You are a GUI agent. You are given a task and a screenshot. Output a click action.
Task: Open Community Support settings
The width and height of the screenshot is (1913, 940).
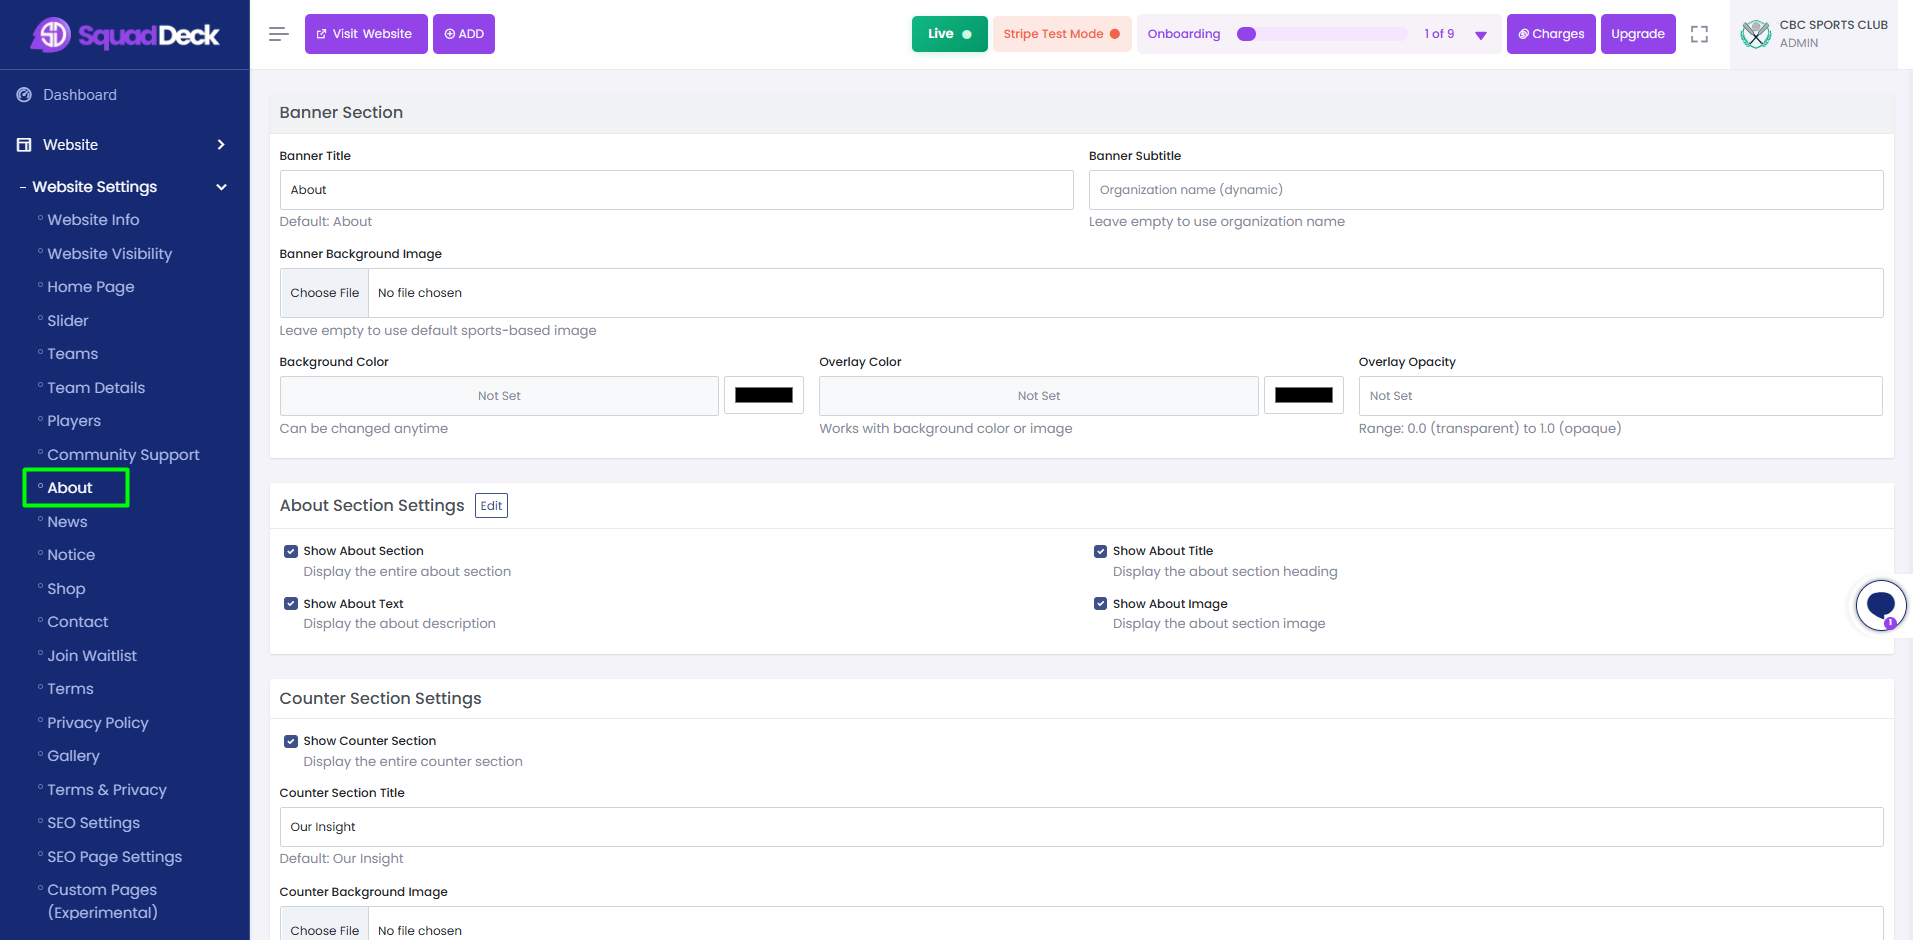pyautogui.click(x=123, y=455)
